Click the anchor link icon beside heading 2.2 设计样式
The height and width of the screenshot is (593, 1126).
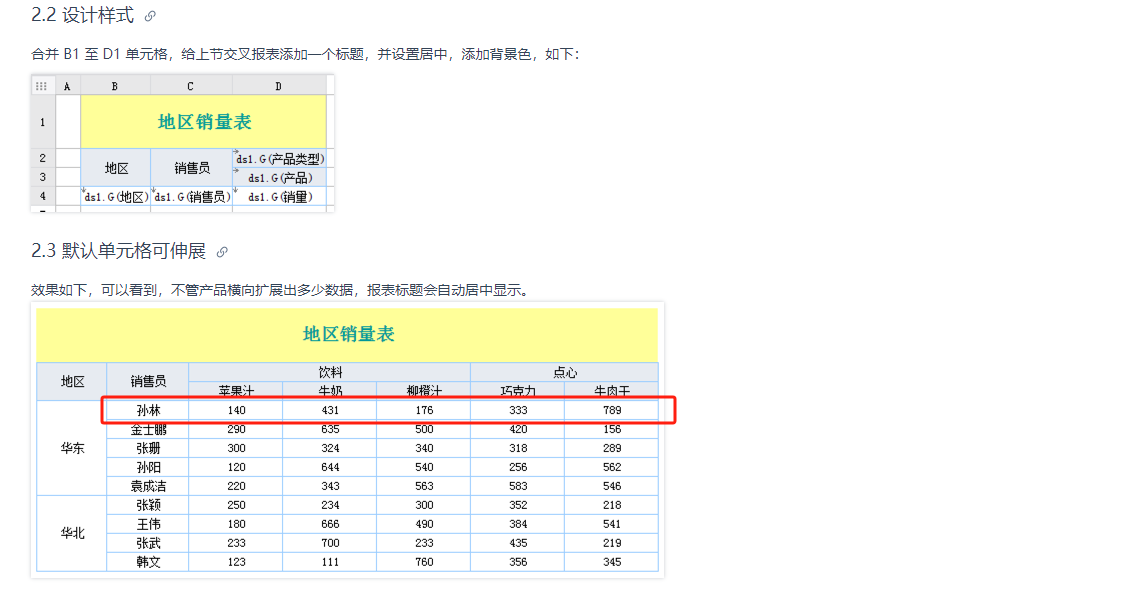coord(150,16)
